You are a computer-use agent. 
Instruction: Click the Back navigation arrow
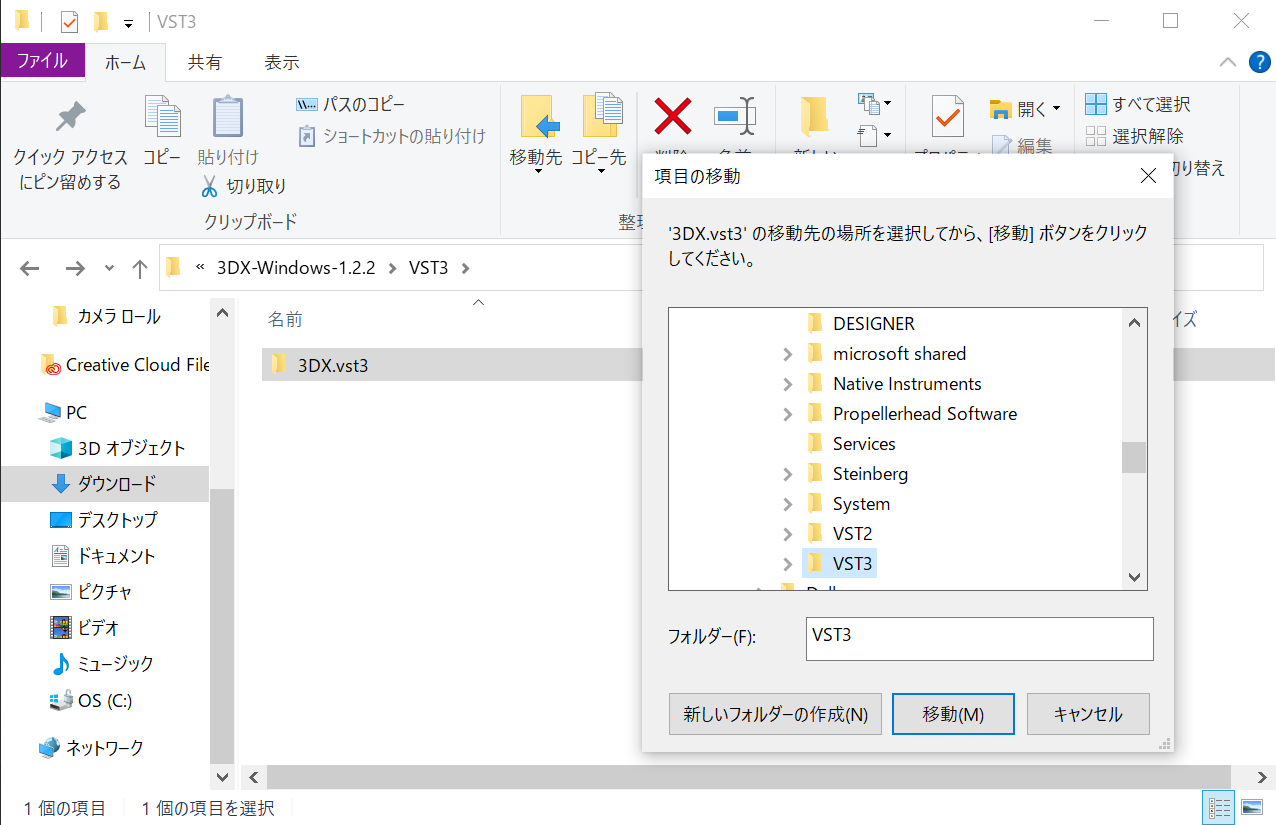coord(30,268)
